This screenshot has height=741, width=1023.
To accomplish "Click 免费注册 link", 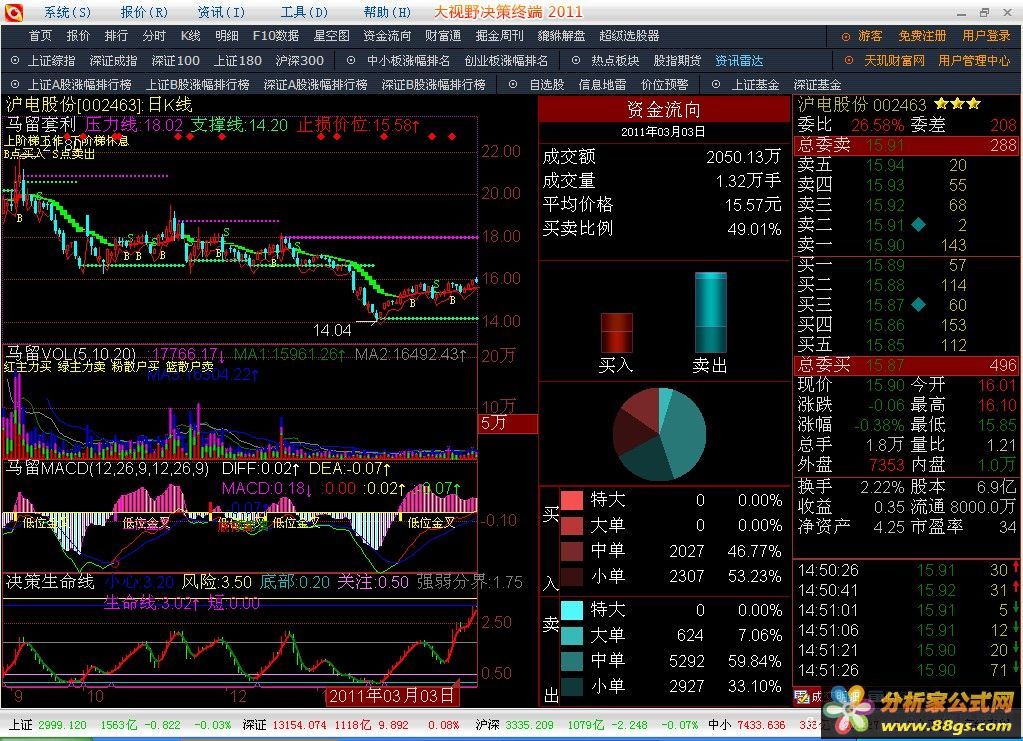I will click(922, 37).
